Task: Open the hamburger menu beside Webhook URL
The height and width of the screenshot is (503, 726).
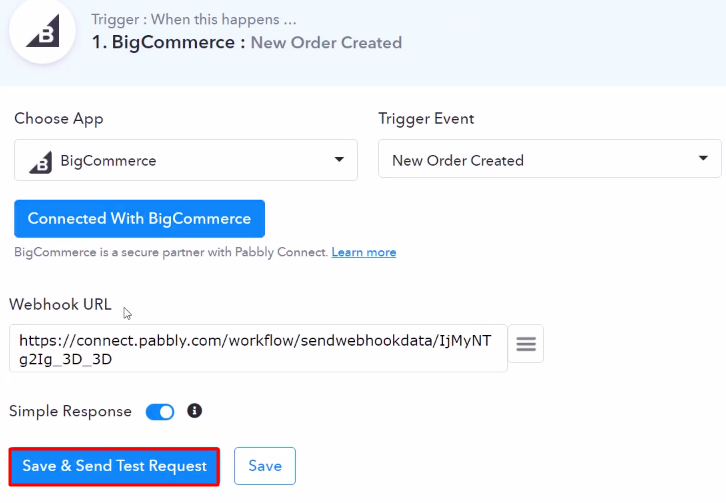Action: point(526,346)
